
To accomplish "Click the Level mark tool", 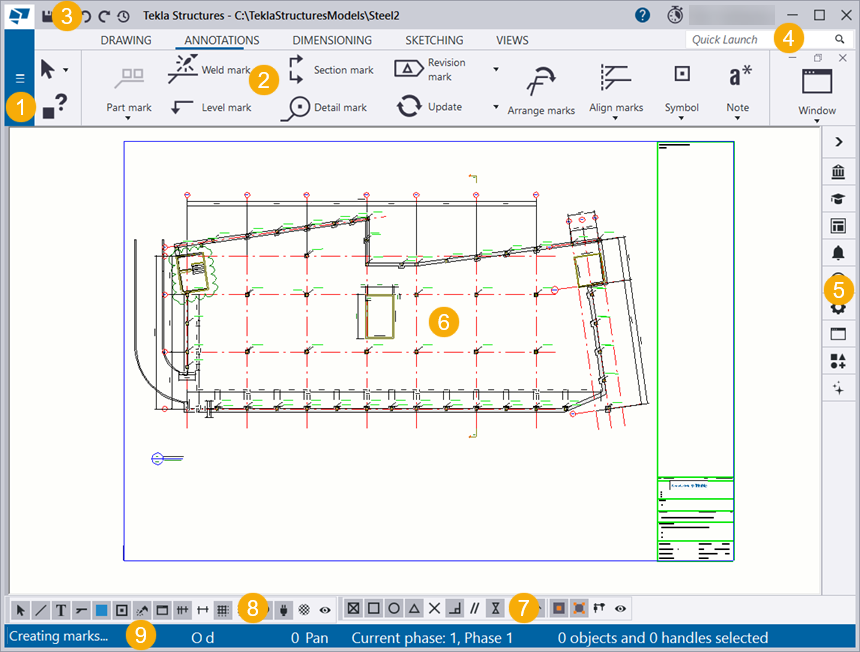I will point(211,108).
